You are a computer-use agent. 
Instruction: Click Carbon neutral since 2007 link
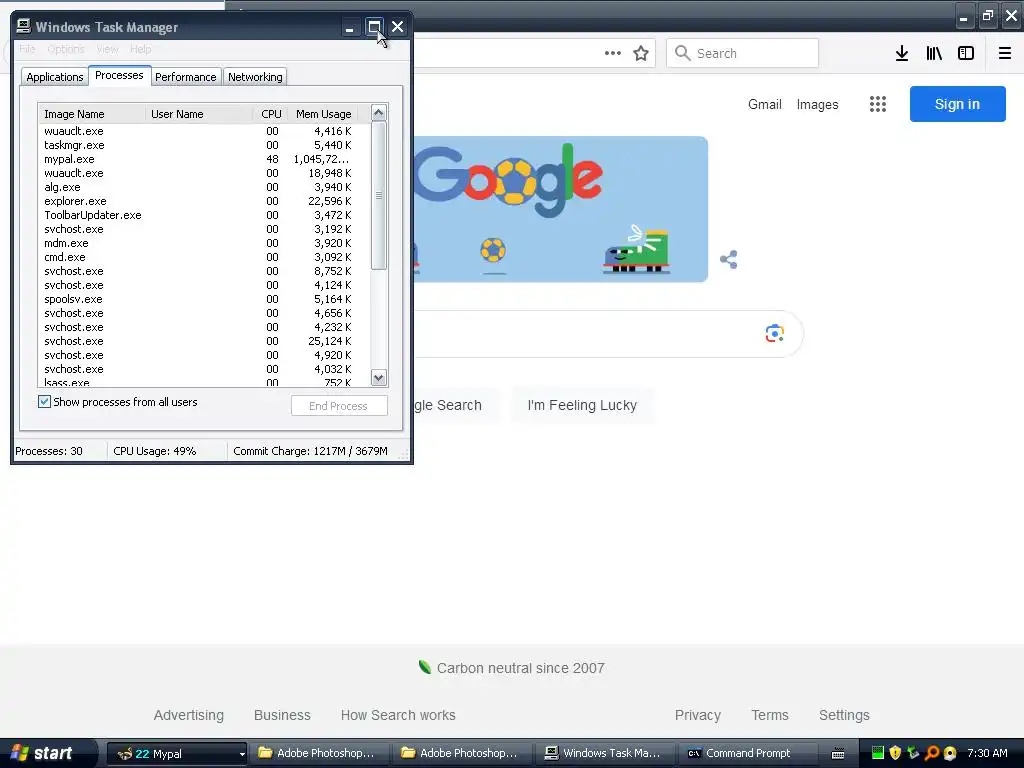[x=520, y=668]
